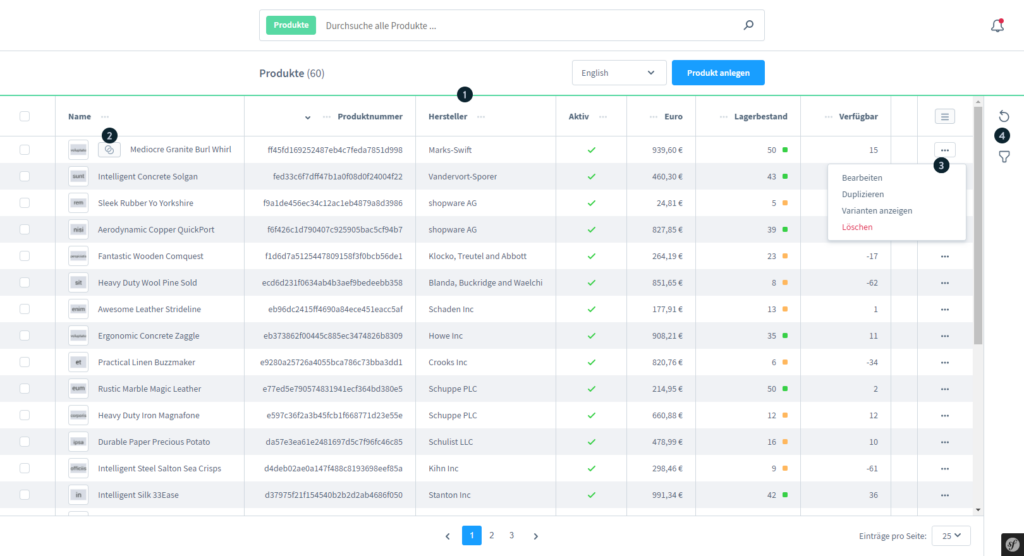
Task: Open the column settings list icon
Action: [944, 117]
